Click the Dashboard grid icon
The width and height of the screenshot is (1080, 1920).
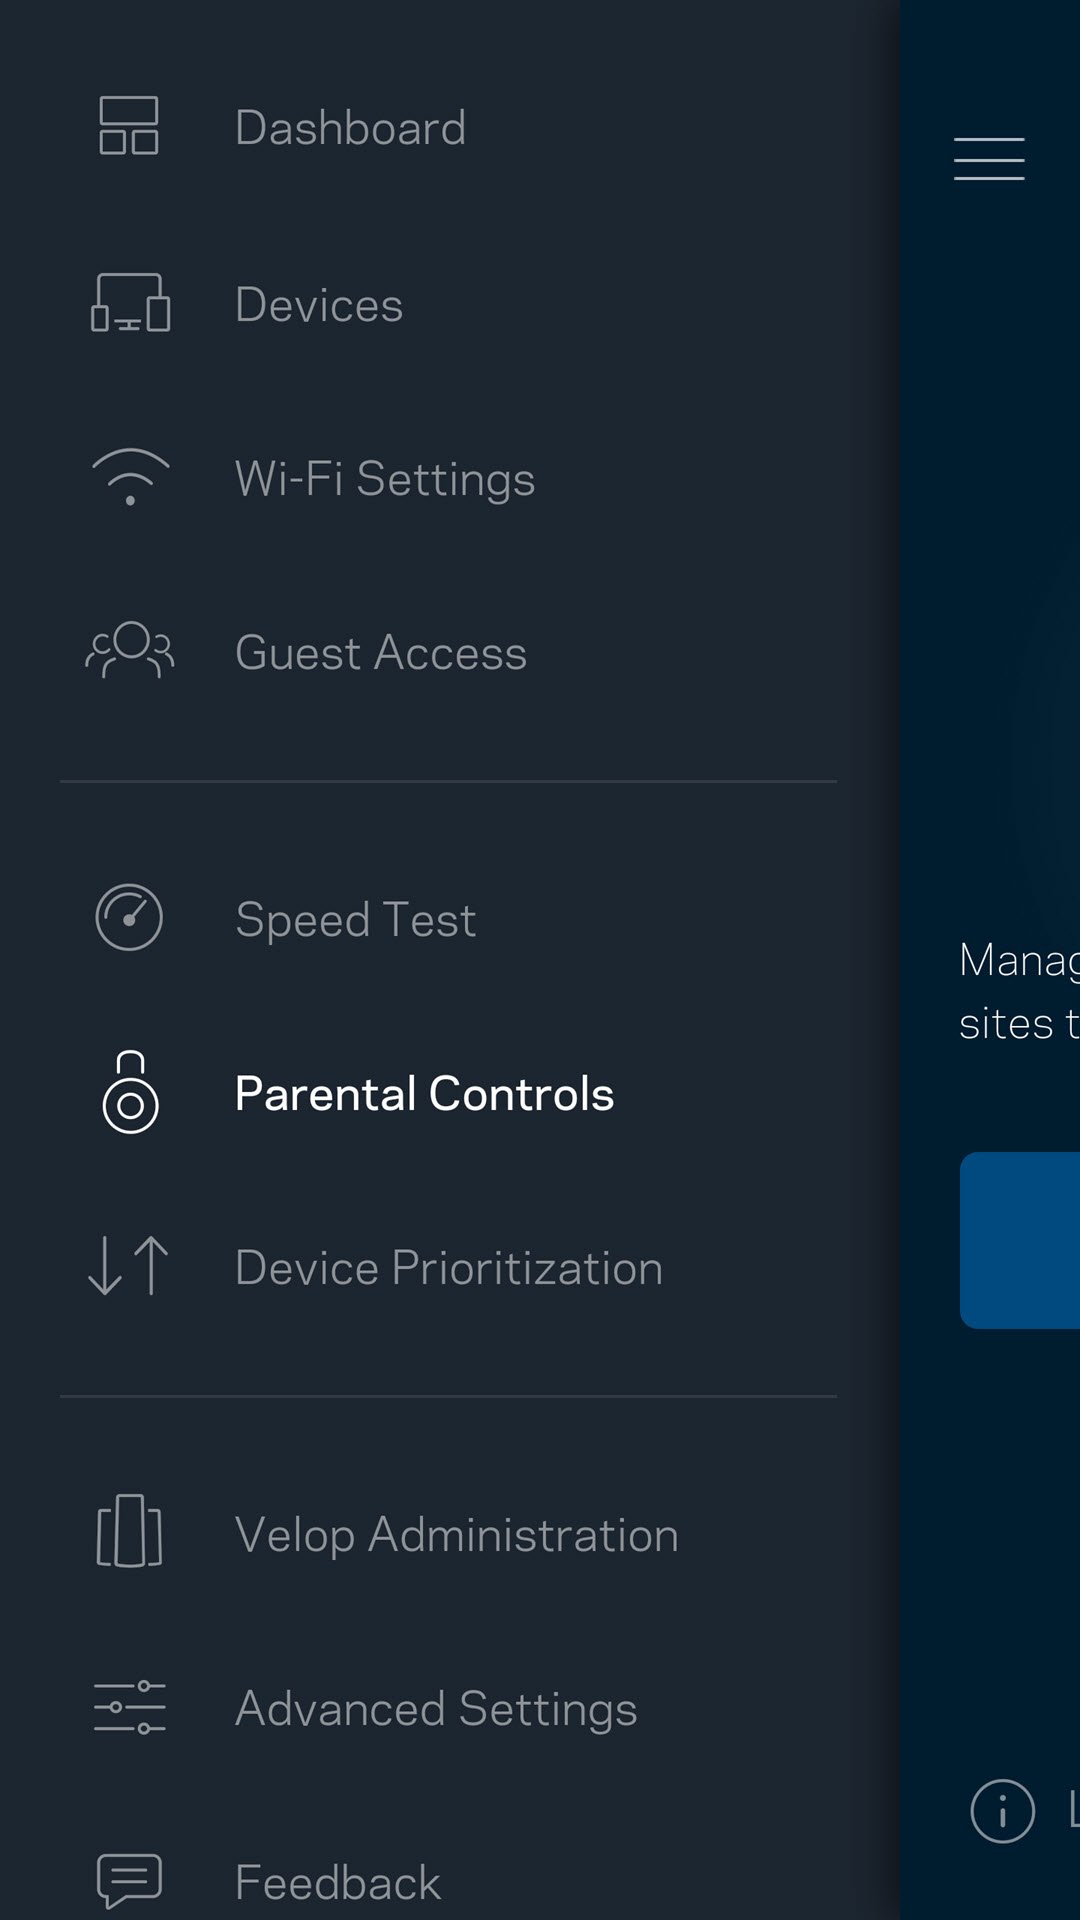(129, 126)
